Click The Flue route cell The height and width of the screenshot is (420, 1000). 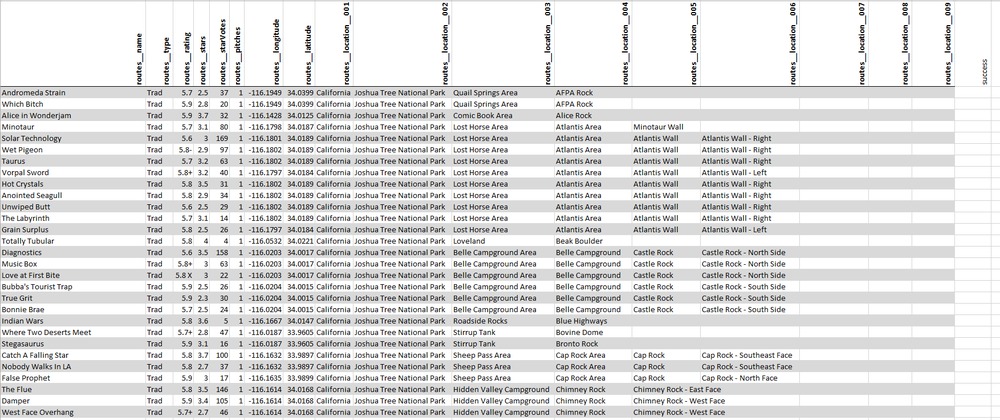(73, 389)
